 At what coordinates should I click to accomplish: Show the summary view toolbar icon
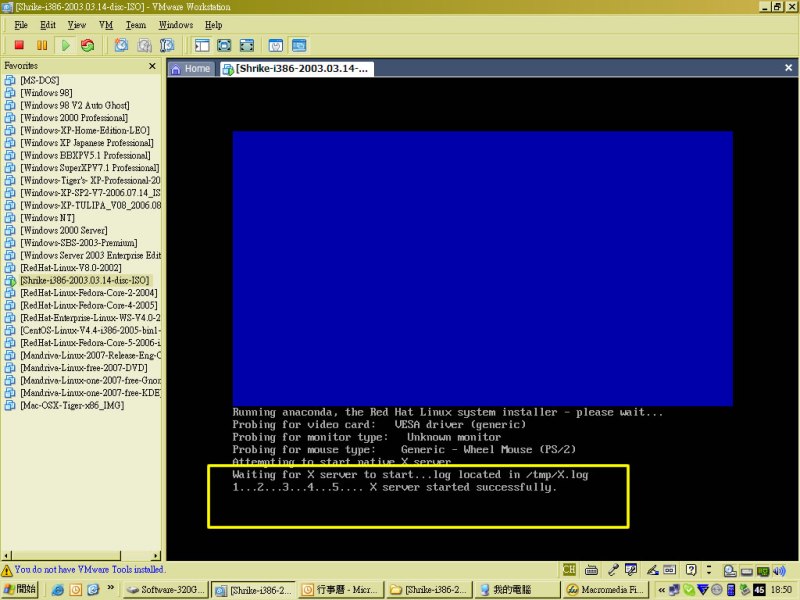coord(276,45)
